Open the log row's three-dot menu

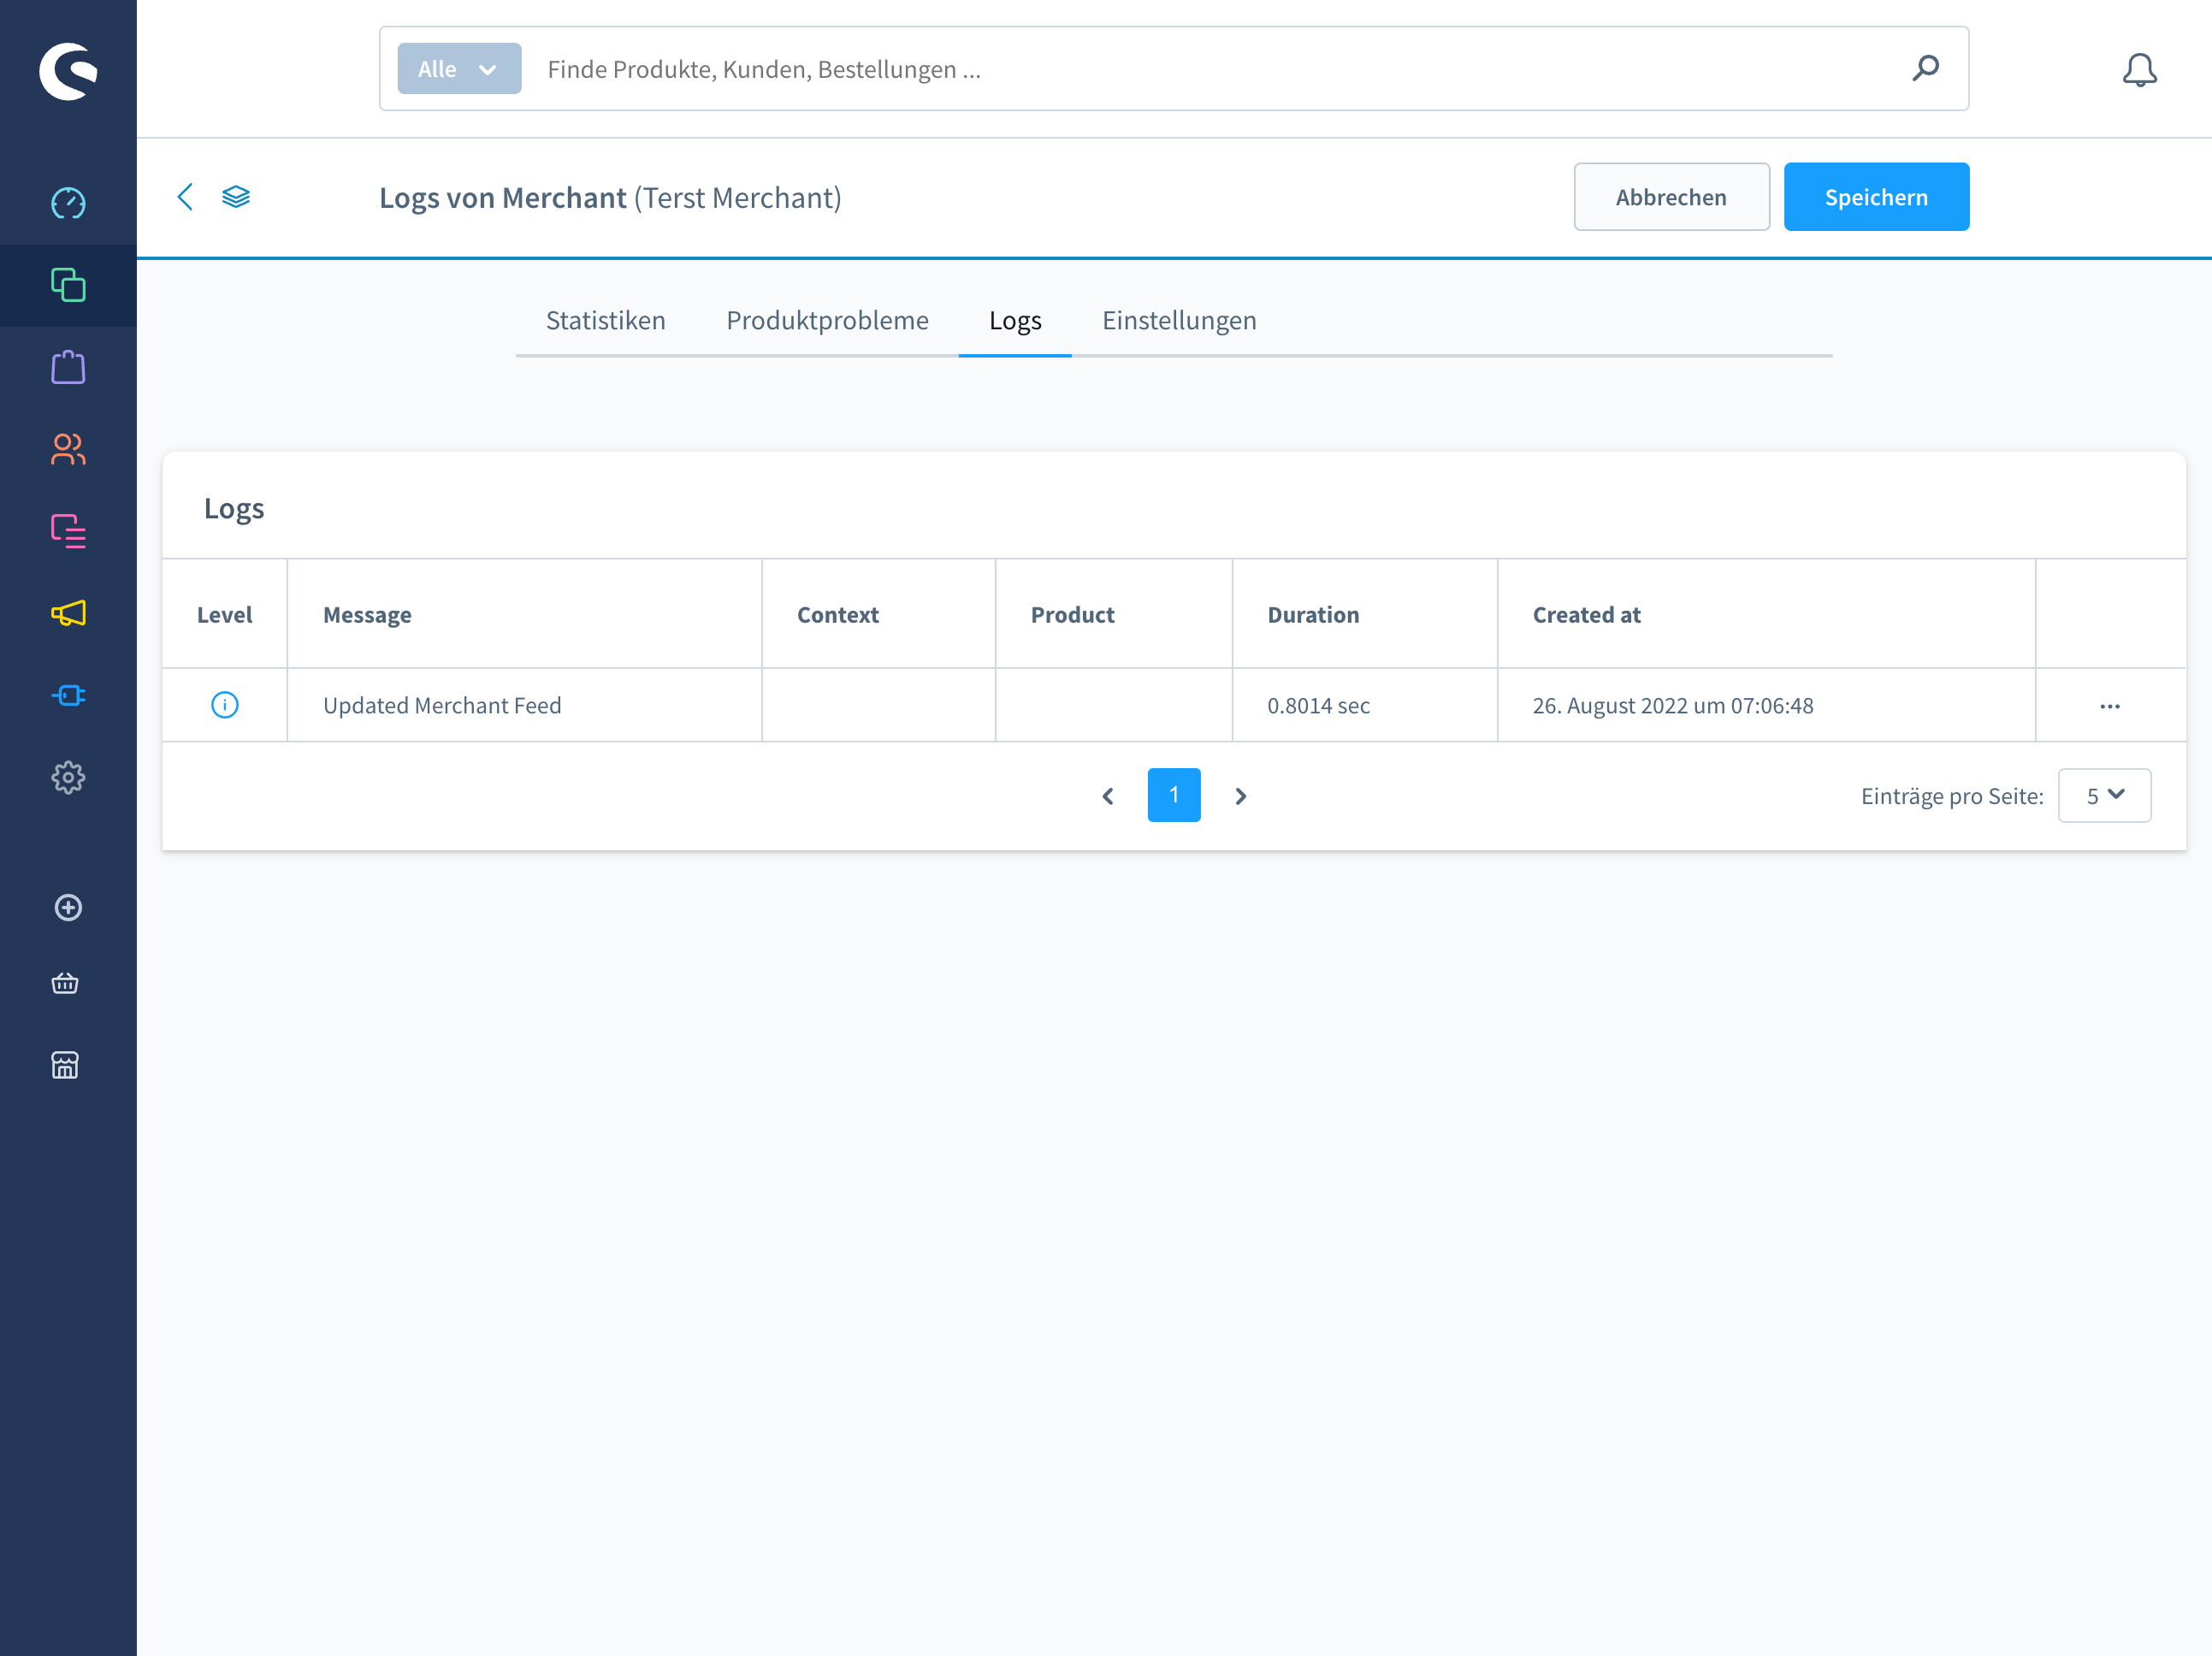click(x=2110, y=706)
